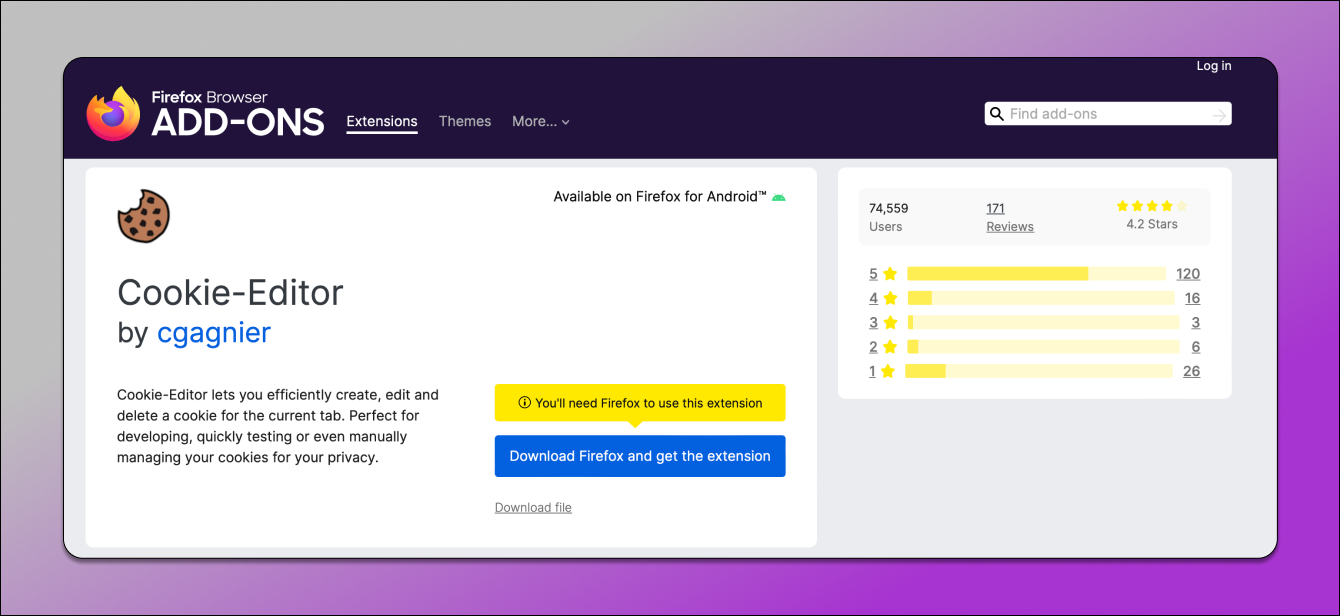This screenshot has height=616, width=1340.
Task: Click the Firefox Browser ADD-ONS title
Action: 238,114
